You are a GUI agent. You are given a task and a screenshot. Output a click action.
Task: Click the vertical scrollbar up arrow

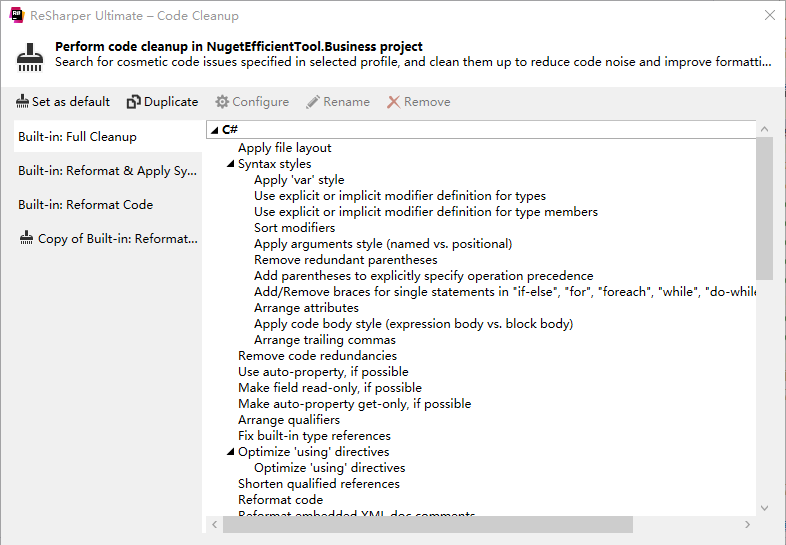click(x=764, y=129)
